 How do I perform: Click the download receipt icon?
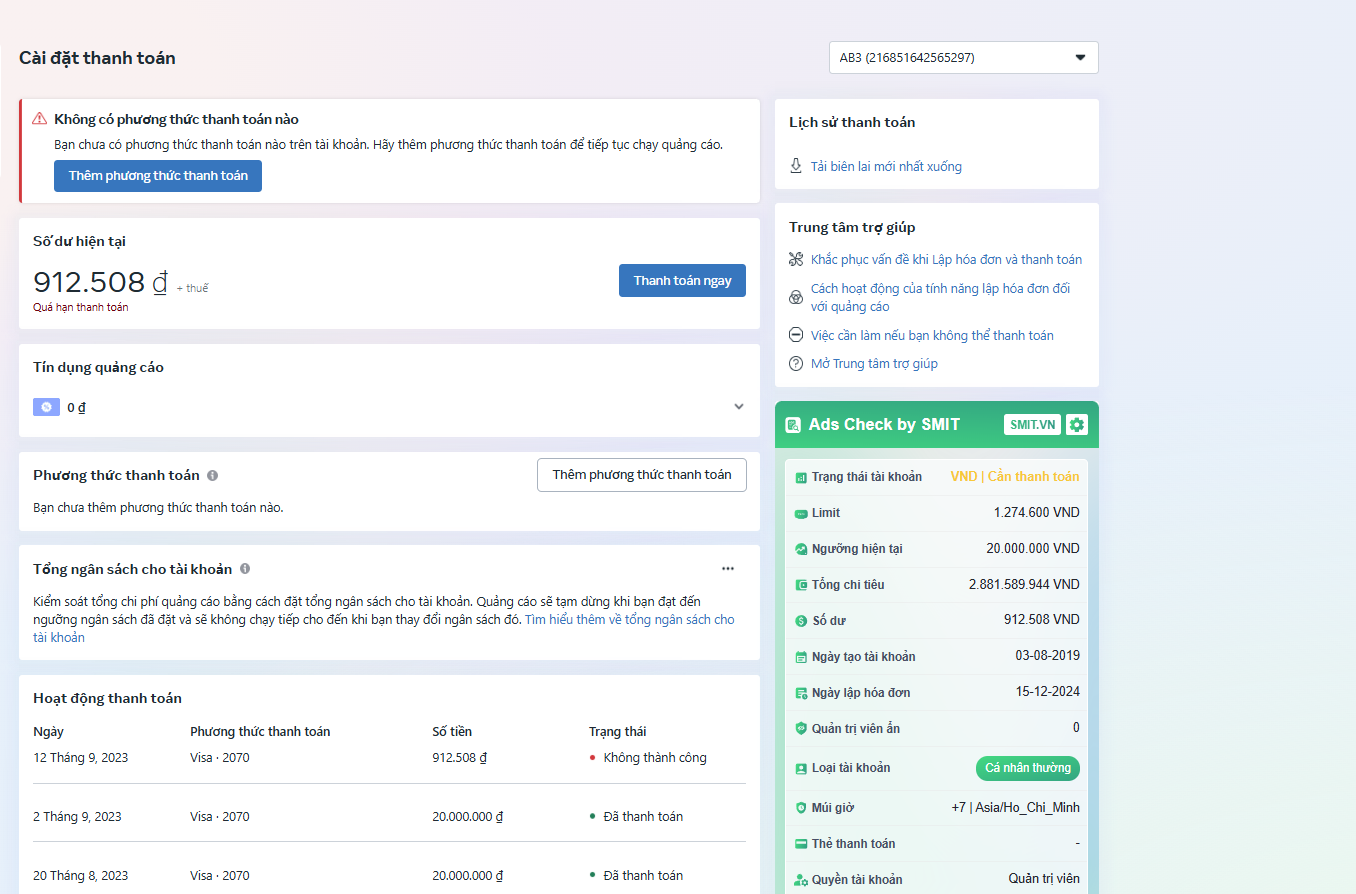tap(796, 166)
